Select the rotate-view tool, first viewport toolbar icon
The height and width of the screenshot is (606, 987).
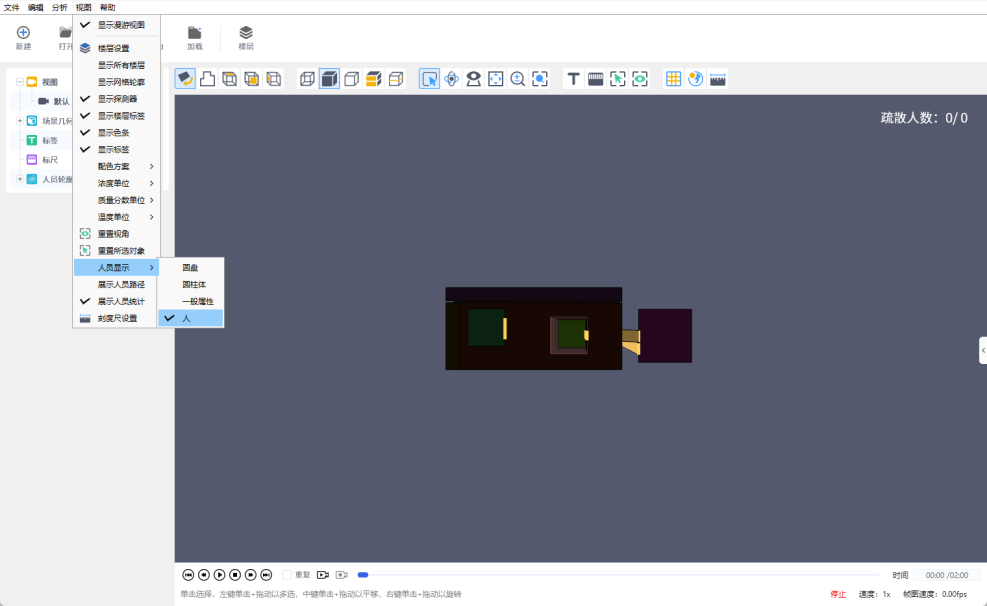click(185, 79)
